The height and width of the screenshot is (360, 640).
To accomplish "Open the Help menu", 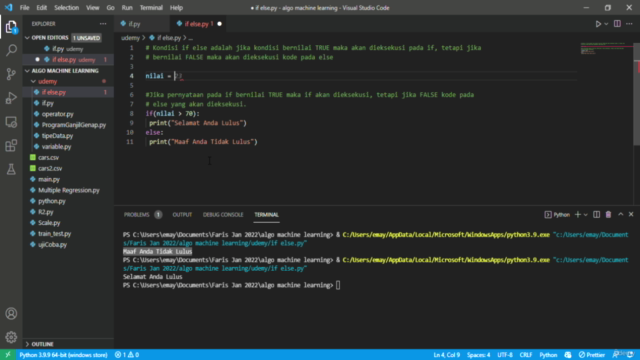I will point(176,8).
